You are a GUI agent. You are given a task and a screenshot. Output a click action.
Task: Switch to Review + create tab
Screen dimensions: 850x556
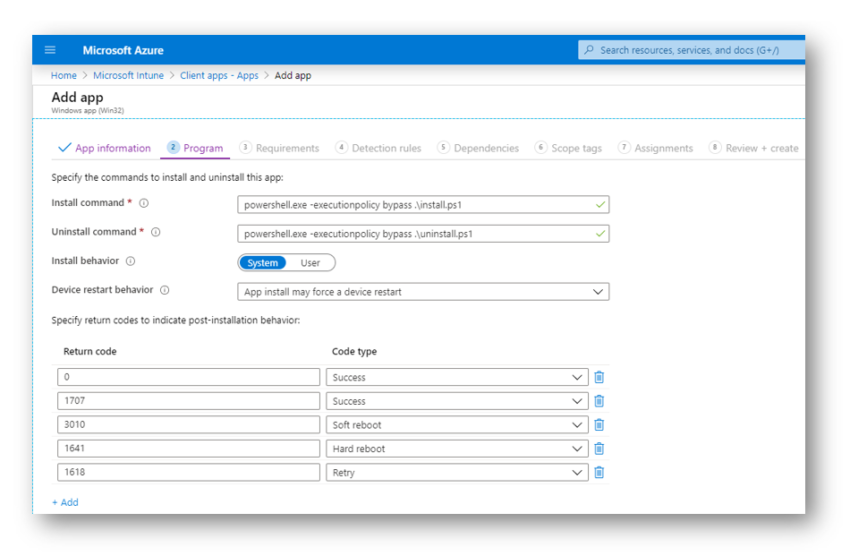click(x=754, y=148)
